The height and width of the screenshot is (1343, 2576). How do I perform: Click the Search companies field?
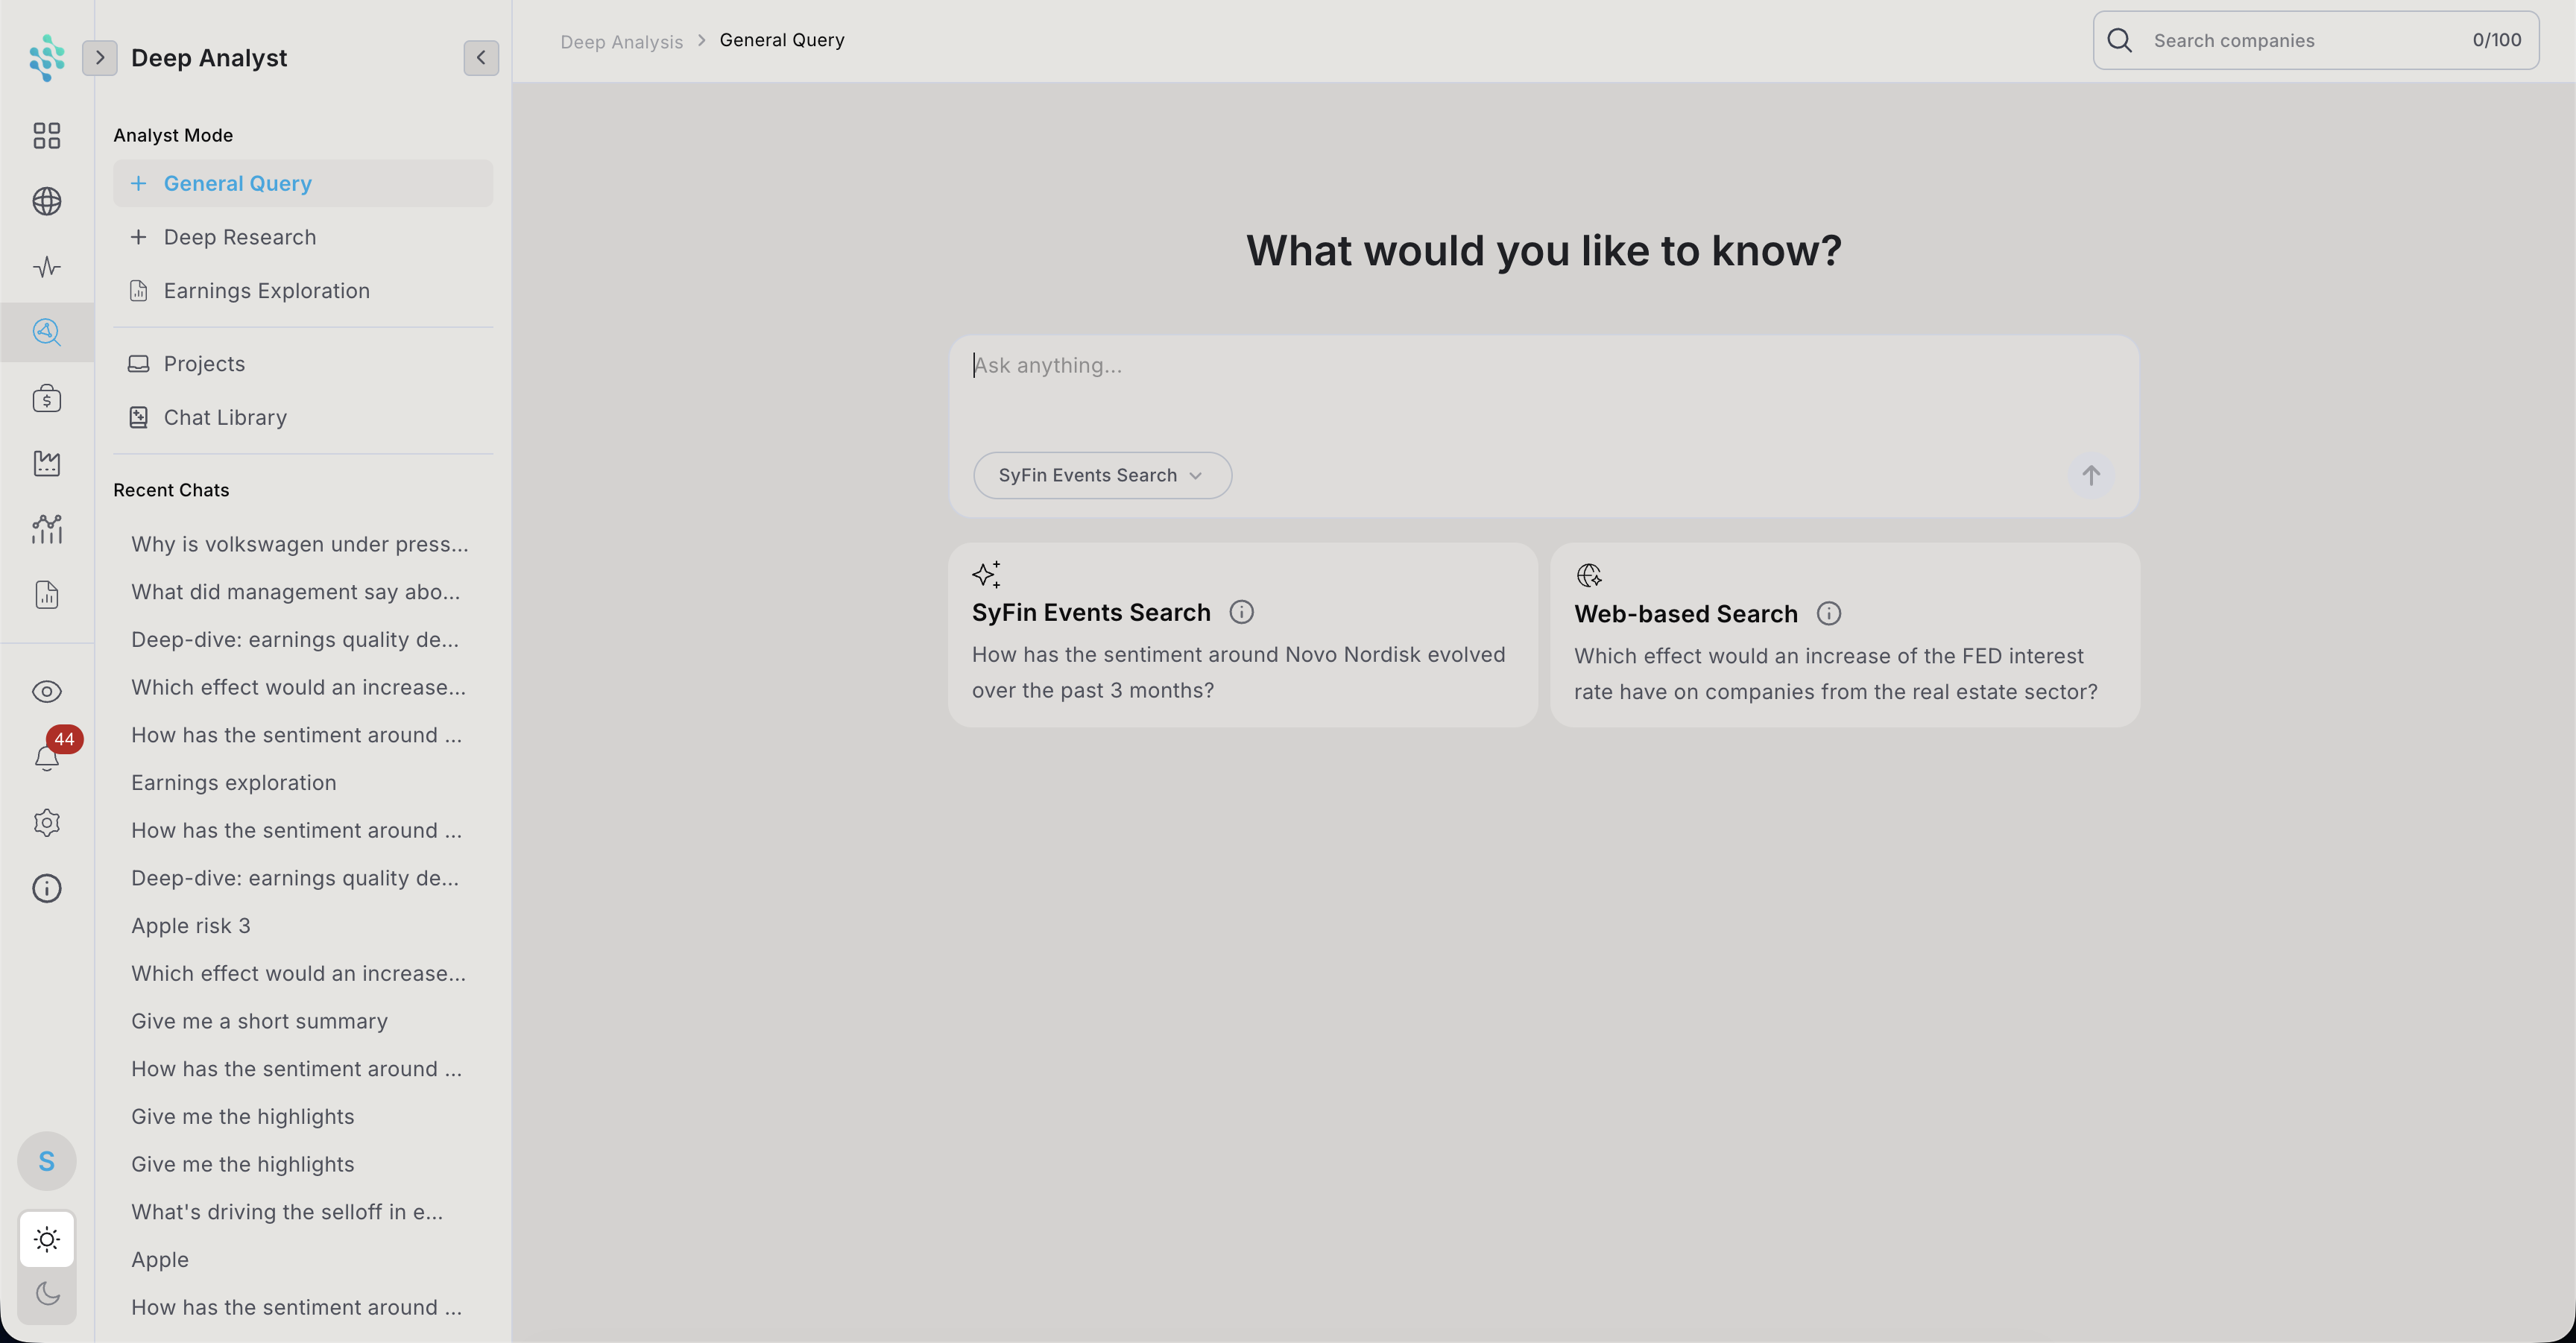[x=2315, y=40]
